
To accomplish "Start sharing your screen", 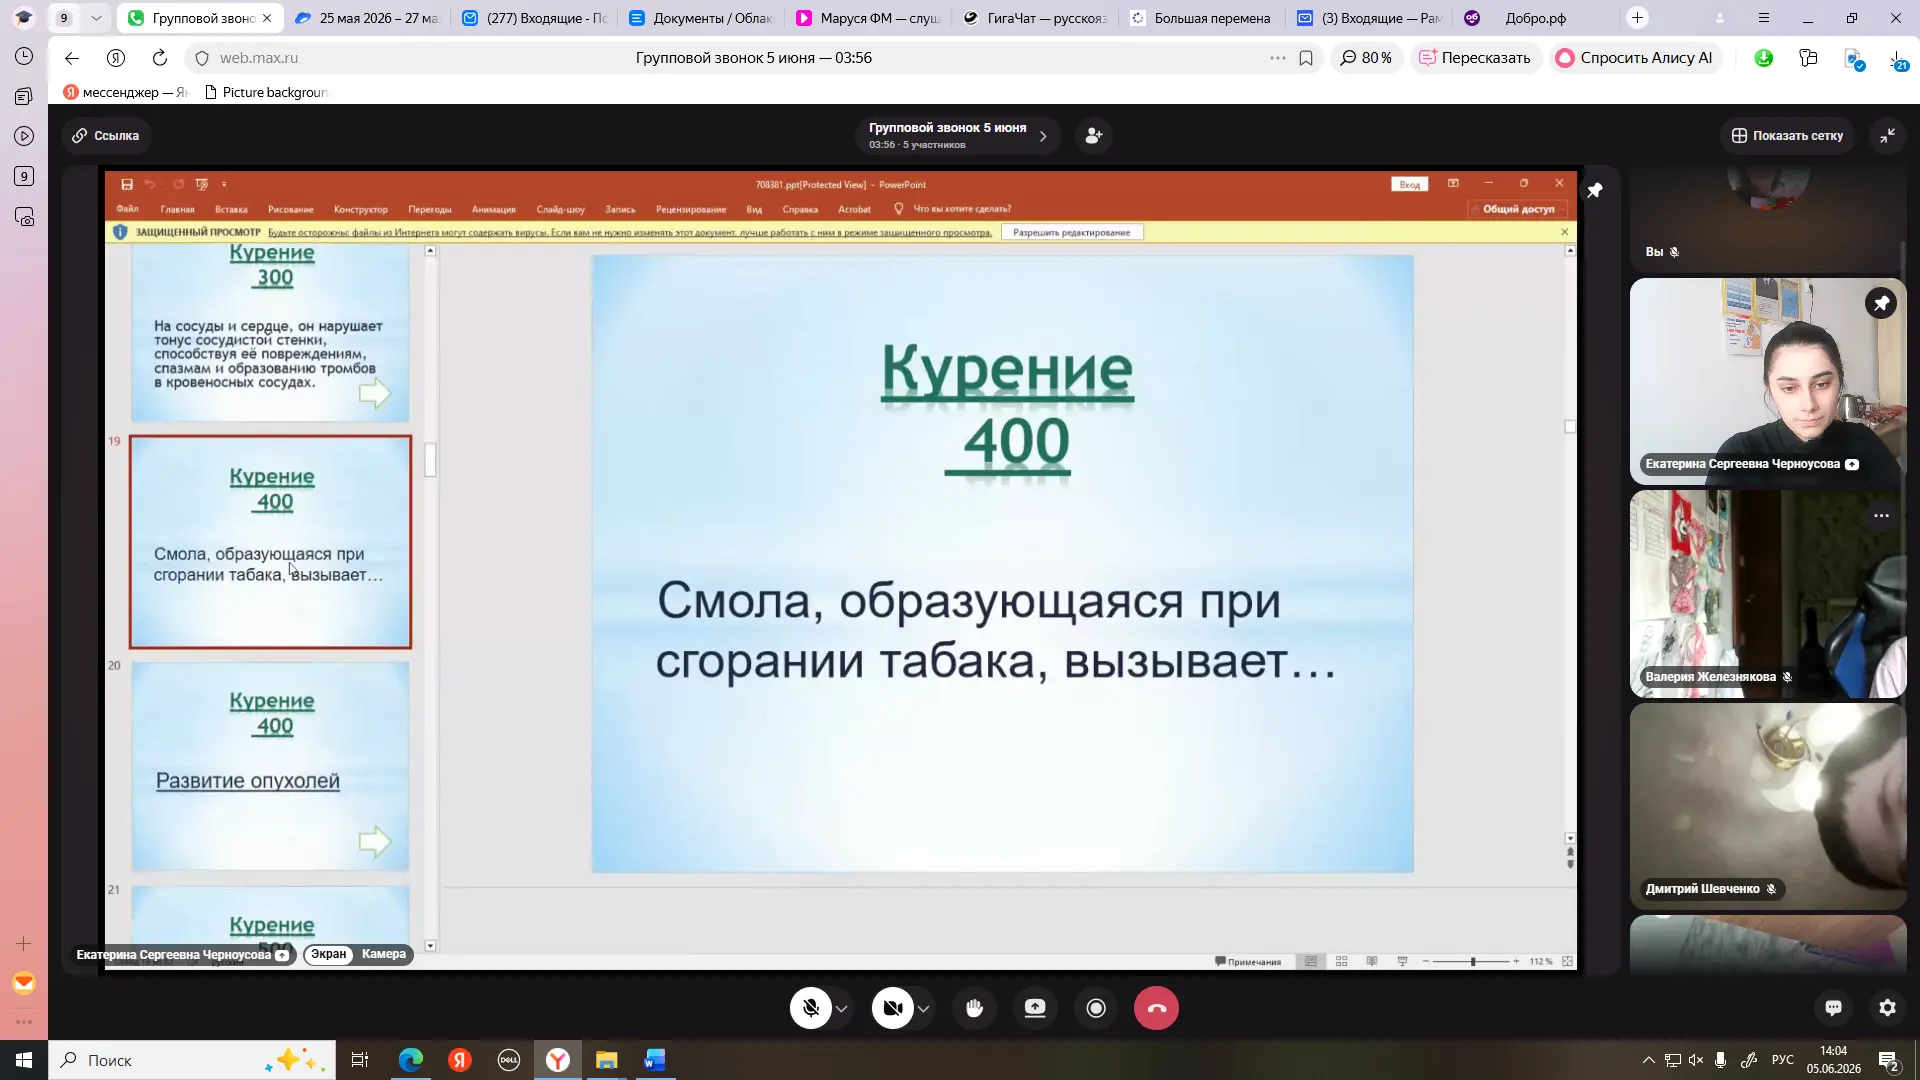I will [1035, 1008].
